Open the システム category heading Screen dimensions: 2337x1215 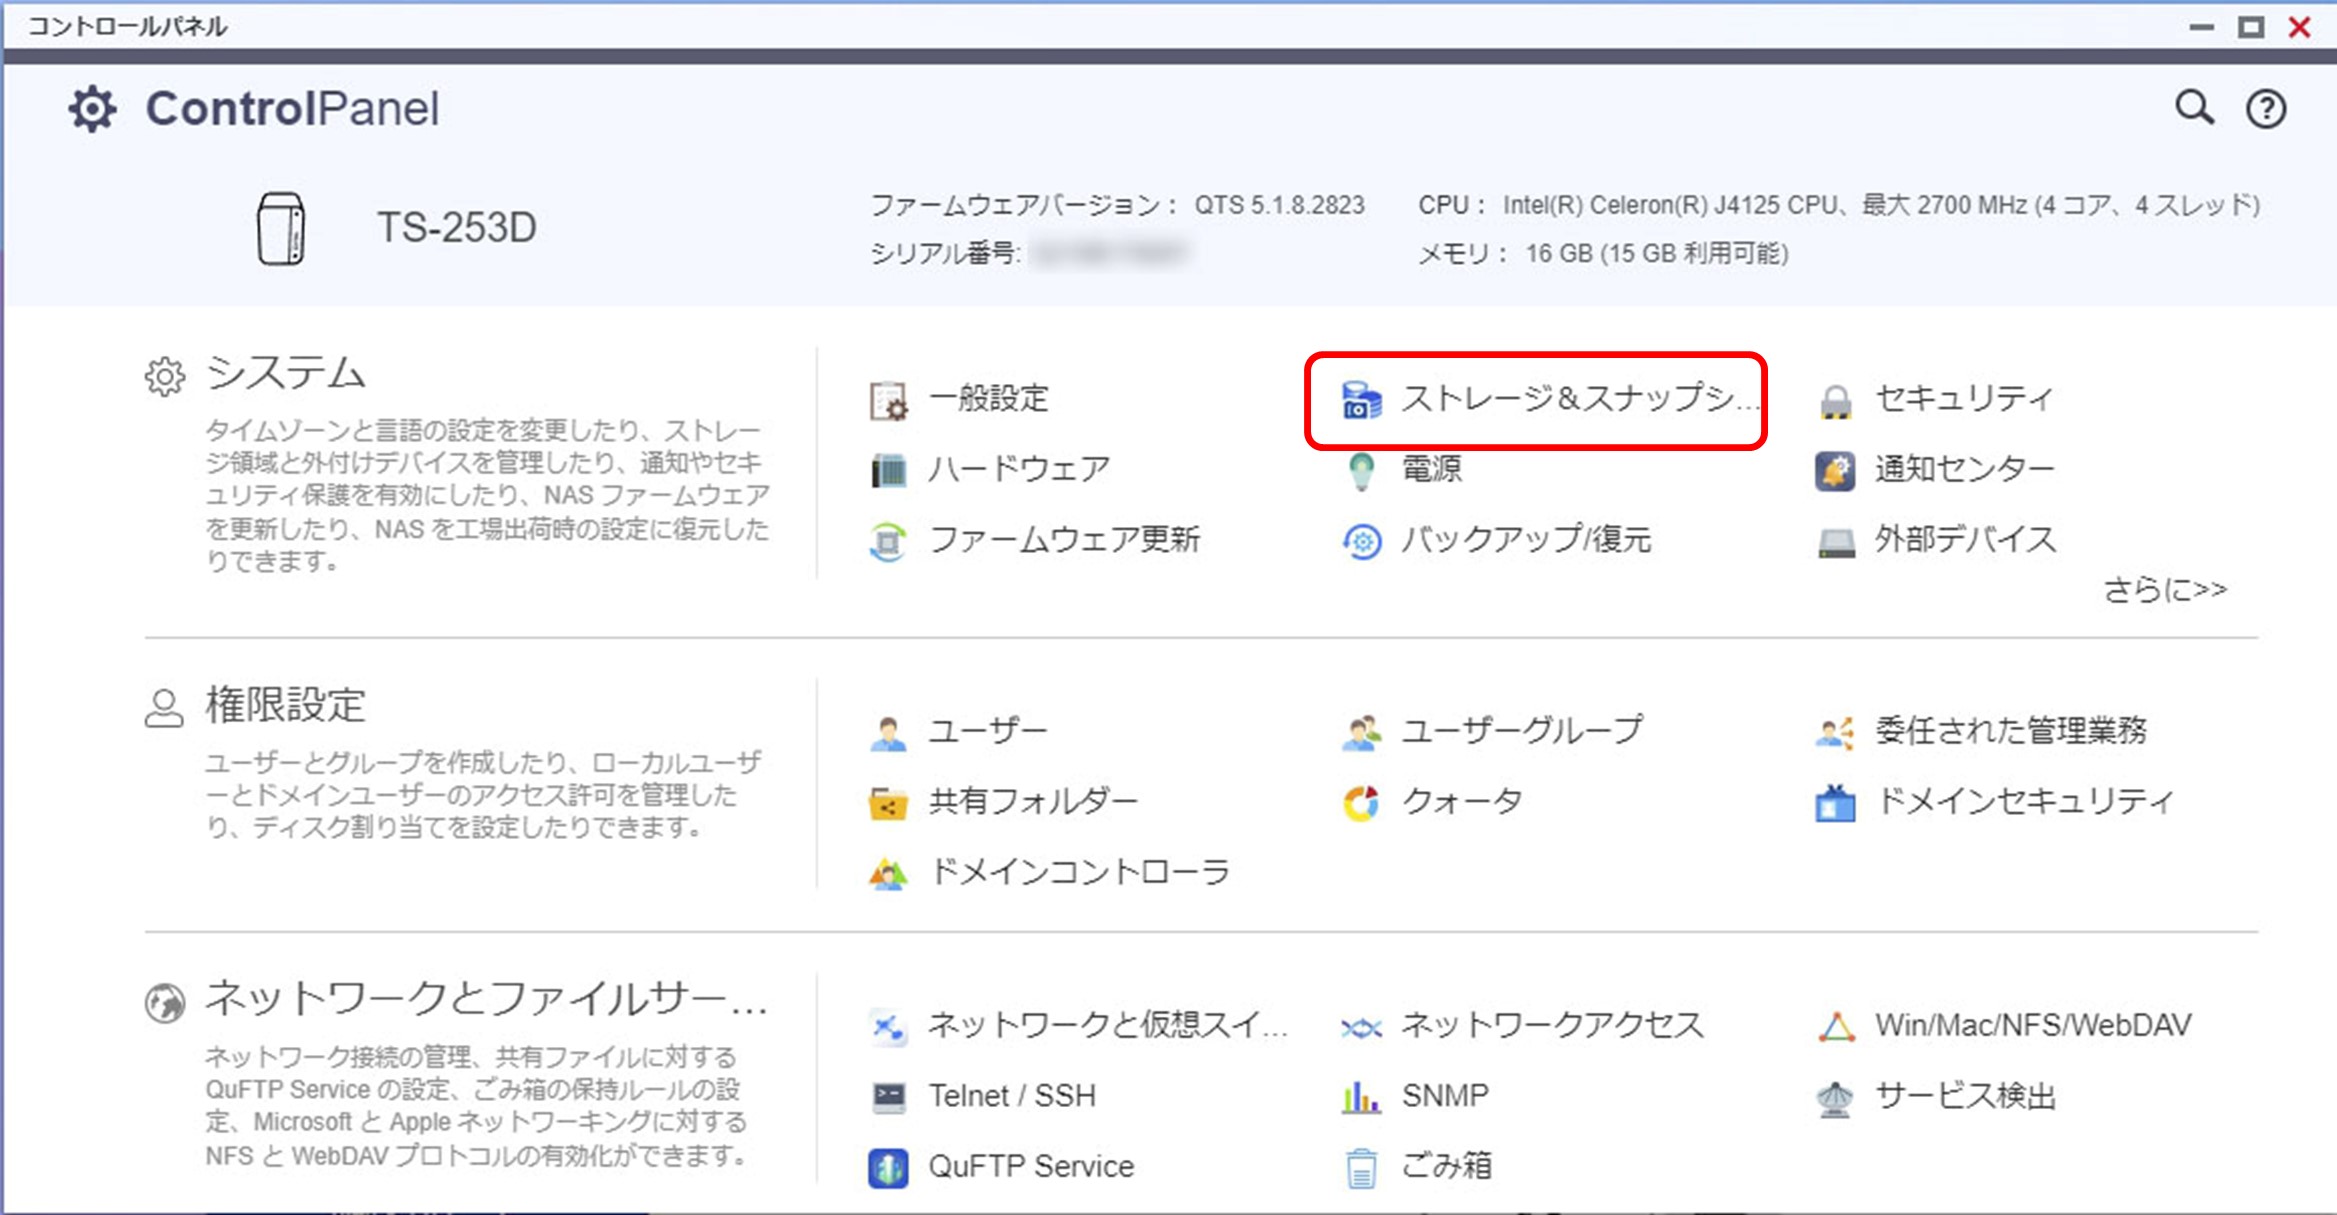tap(285, 373)
